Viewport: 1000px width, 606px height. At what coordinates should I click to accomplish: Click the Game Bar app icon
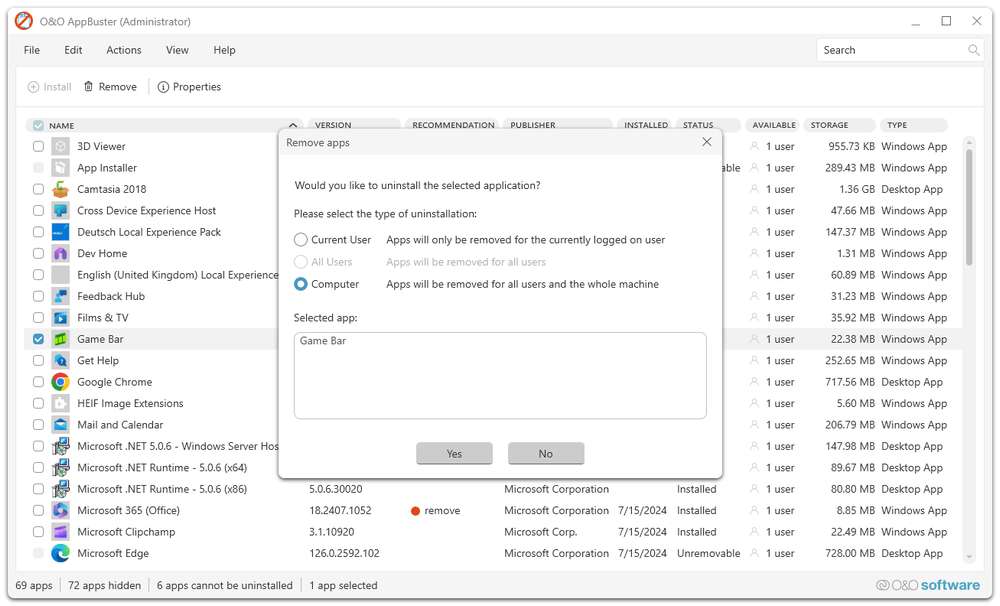(61, 339)
